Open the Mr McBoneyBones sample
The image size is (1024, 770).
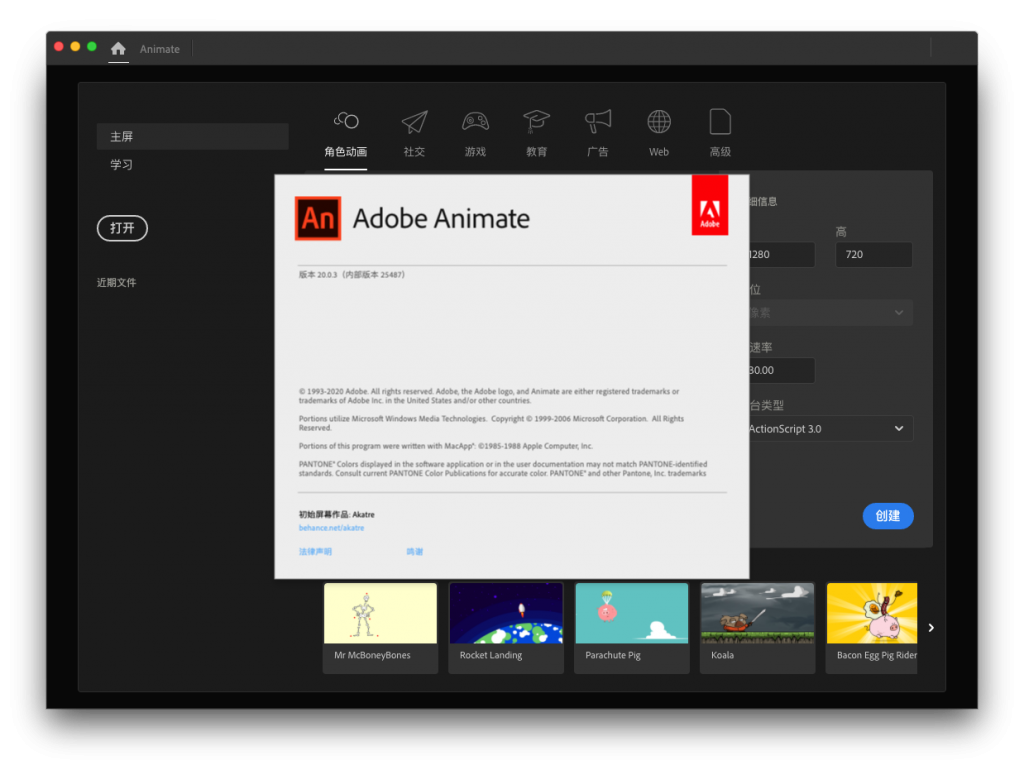coord(380,628)
